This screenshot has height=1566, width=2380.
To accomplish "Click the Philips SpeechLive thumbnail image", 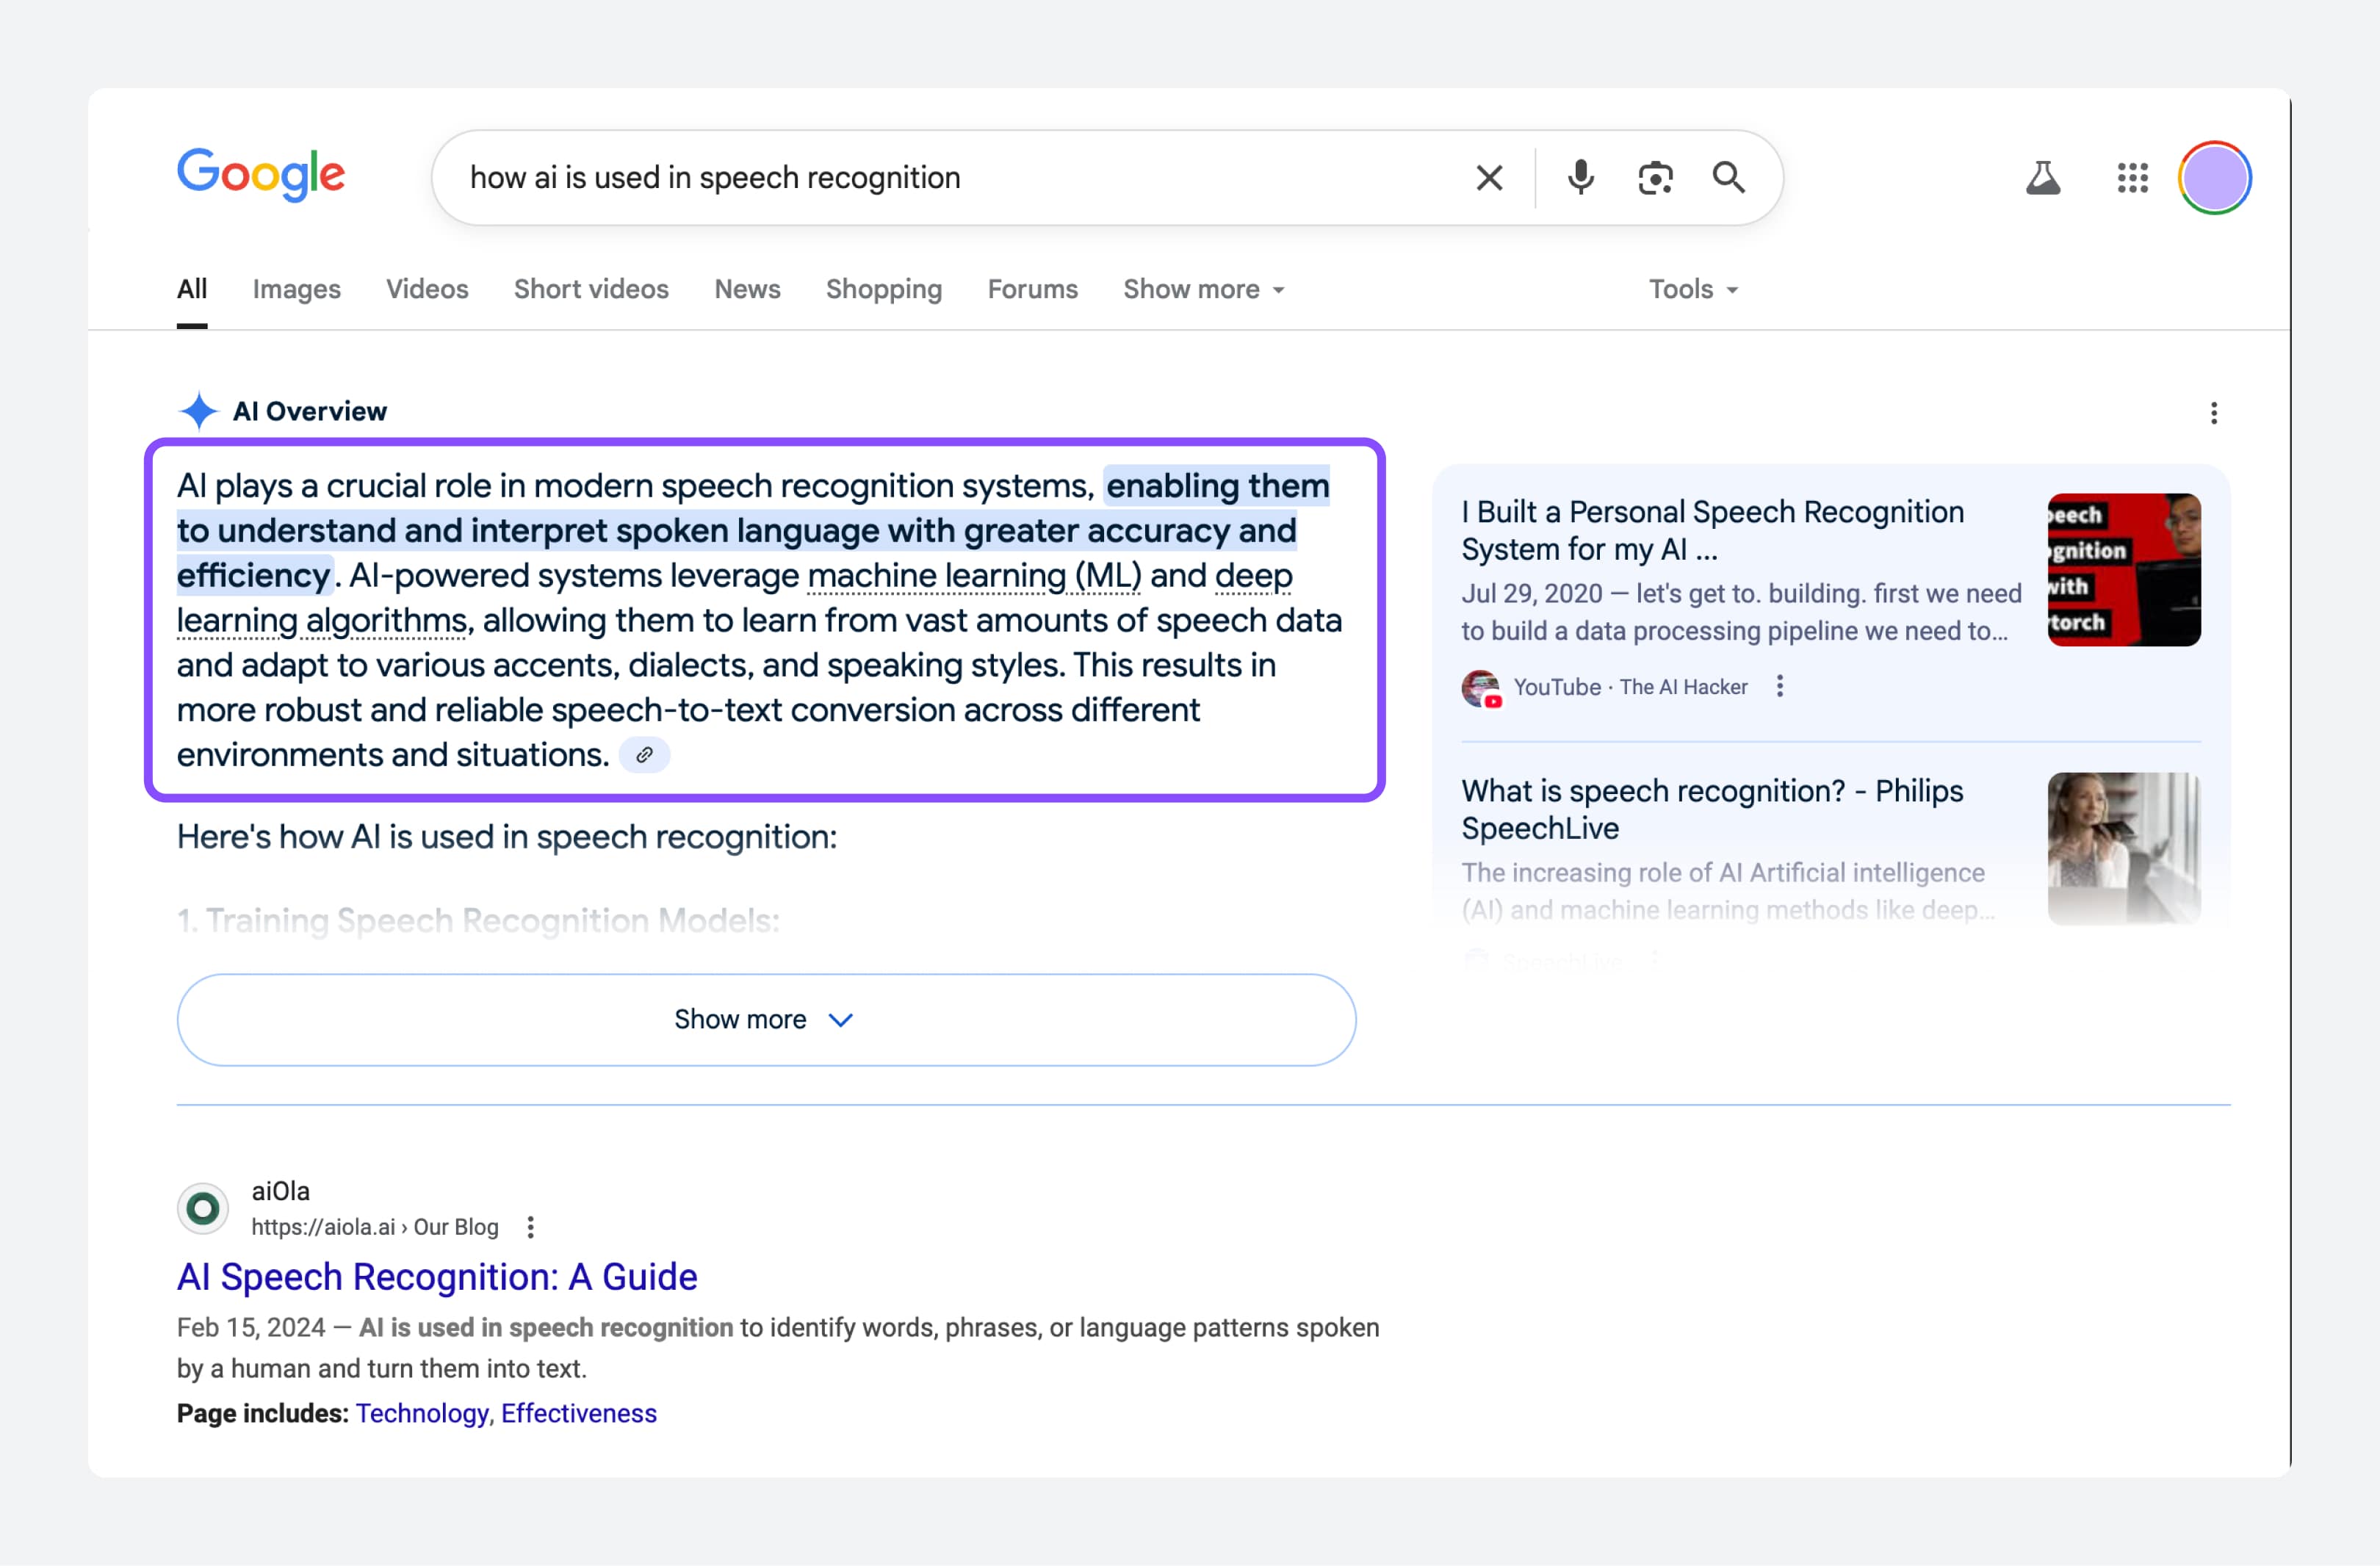I will pos(2123,848).
